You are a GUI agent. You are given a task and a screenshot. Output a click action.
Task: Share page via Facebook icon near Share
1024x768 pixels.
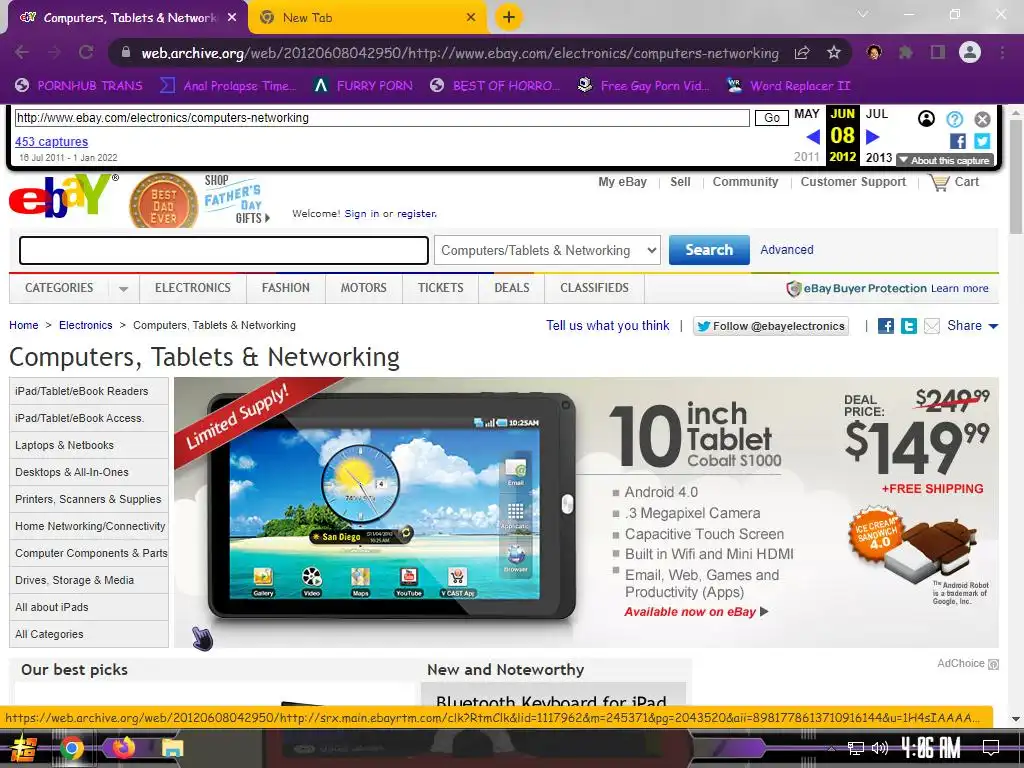pyautogui.click(x=886, y=326)
